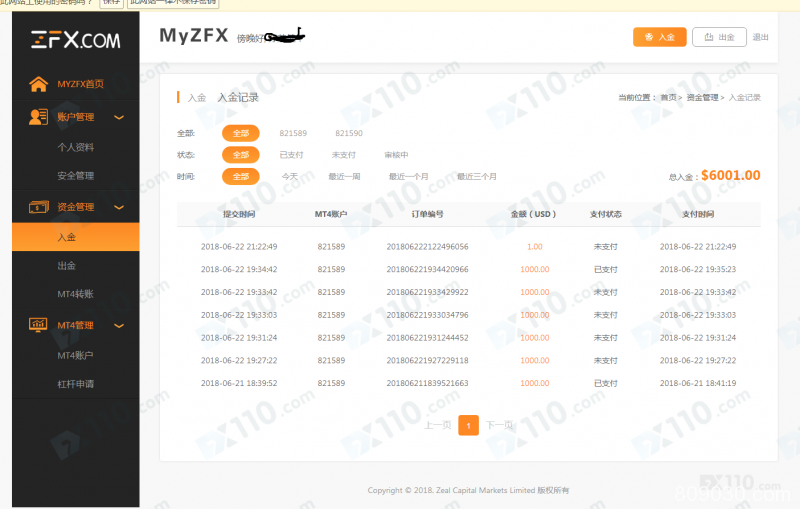The image size is (800, 509).
Task: Open 个人资料 in the sidebar
Action: tap(76, 147)
